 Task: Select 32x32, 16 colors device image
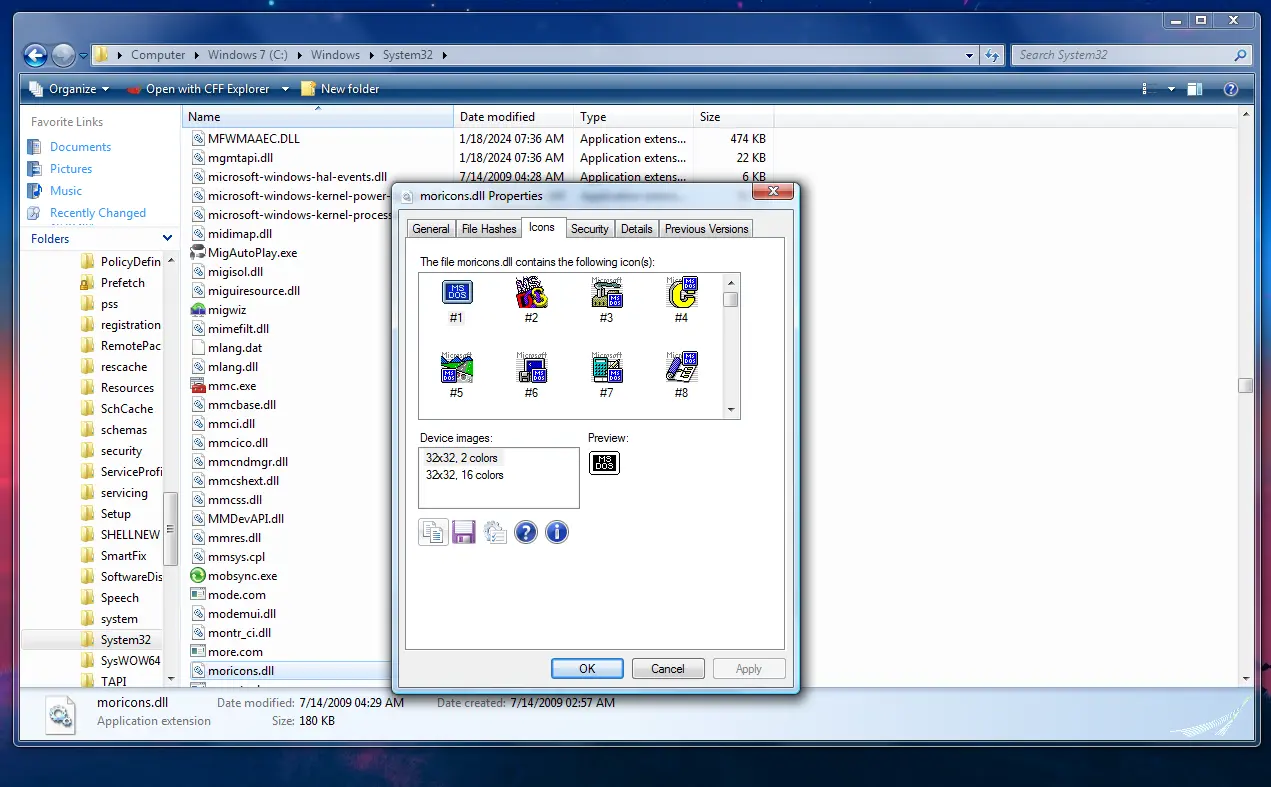click(465, 475)
